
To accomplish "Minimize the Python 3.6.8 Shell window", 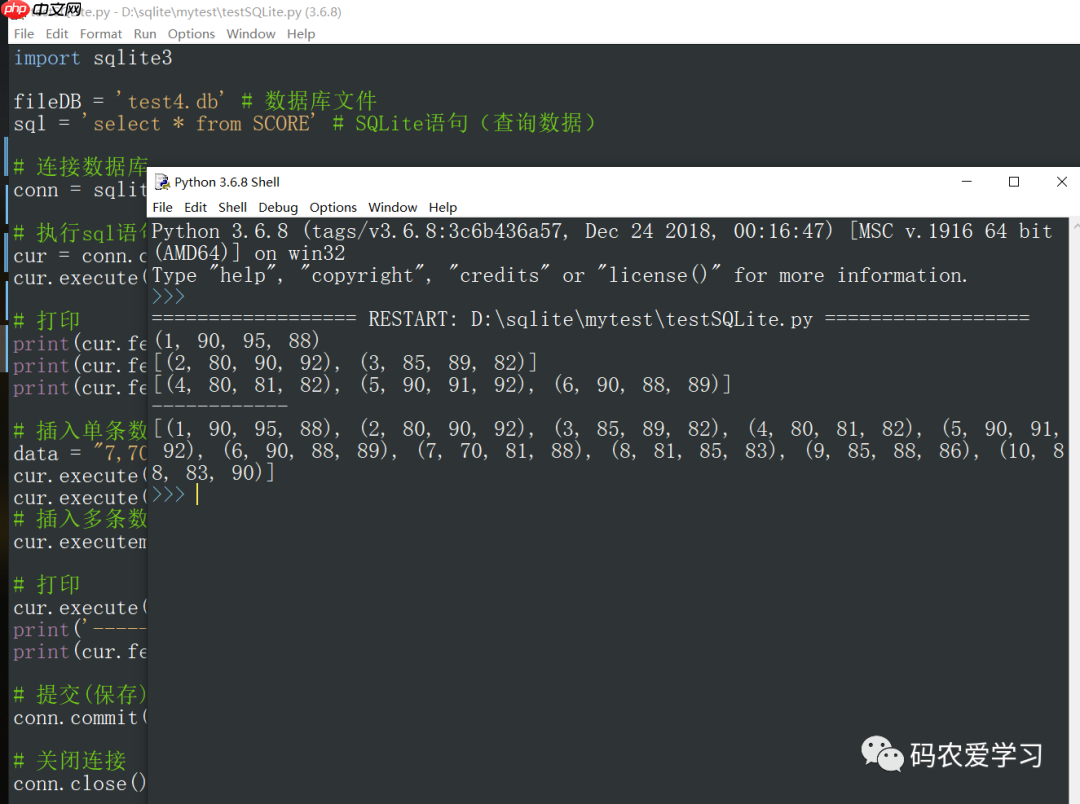I will tap(966, 182).
